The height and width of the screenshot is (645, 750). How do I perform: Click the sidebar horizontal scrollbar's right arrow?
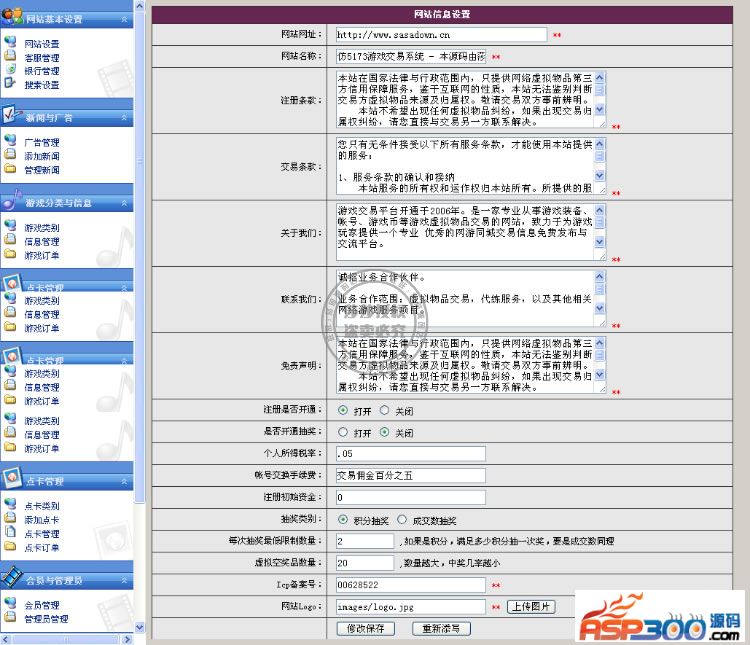[x=127, y=639]
